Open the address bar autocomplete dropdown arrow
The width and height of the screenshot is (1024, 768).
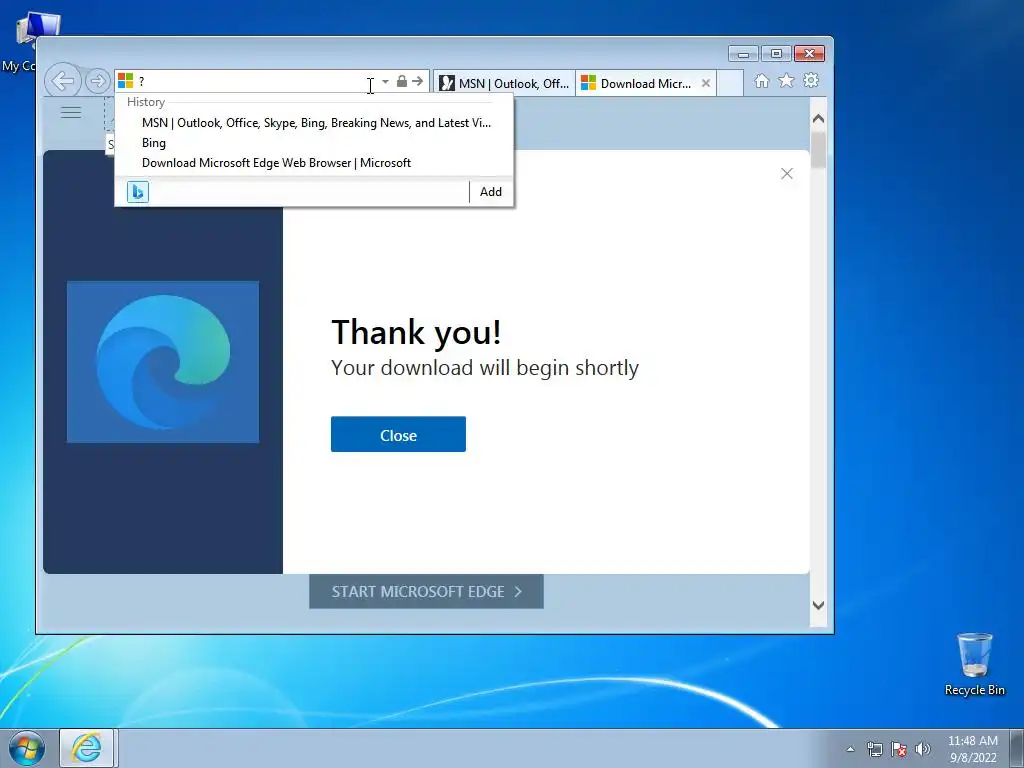click(385, 82)
